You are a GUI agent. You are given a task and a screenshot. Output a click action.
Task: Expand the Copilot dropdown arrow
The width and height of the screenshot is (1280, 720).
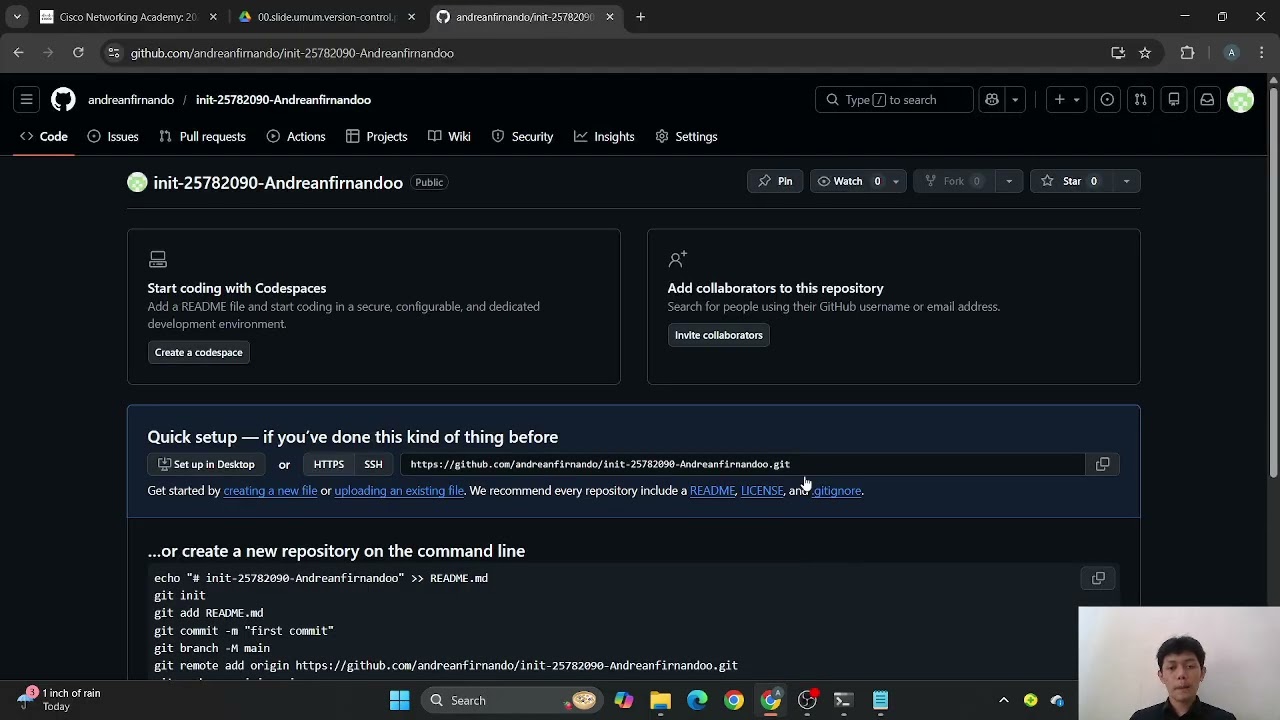pos(1015,100)
